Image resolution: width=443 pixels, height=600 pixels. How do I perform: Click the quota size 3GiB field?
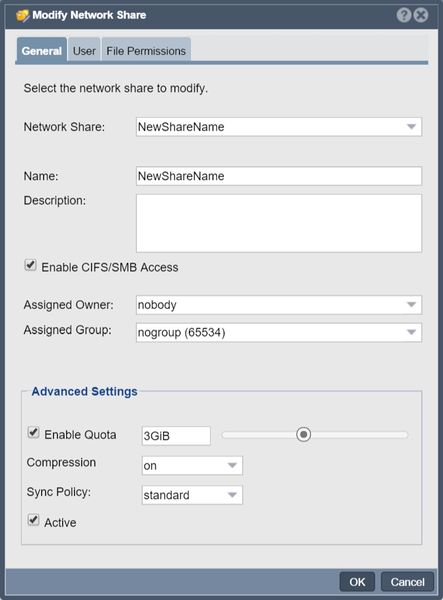tap(176, 436)
